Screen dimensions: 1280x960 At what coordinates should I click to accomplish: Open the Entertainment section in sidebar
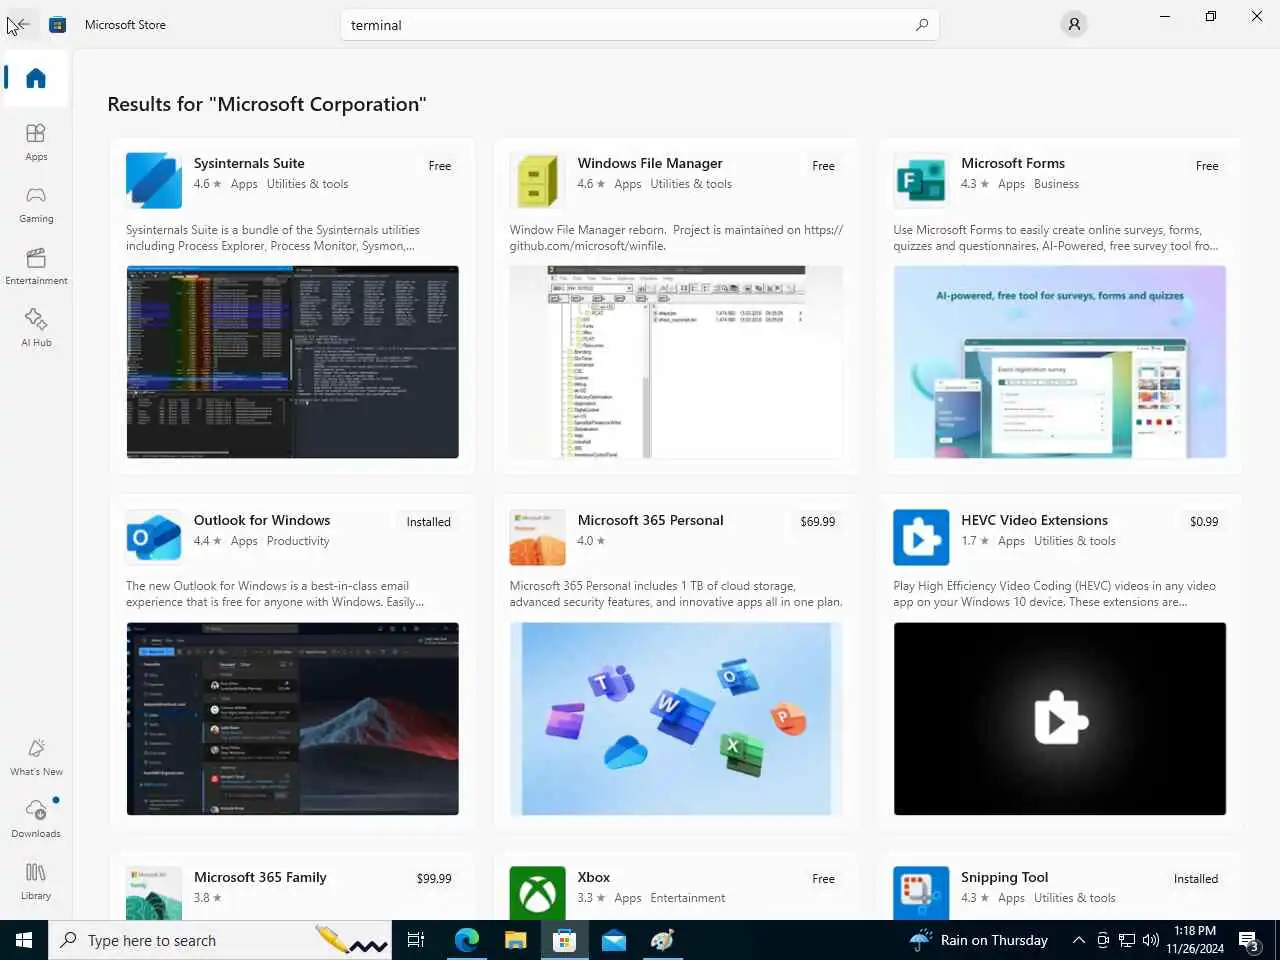(36, 266)
